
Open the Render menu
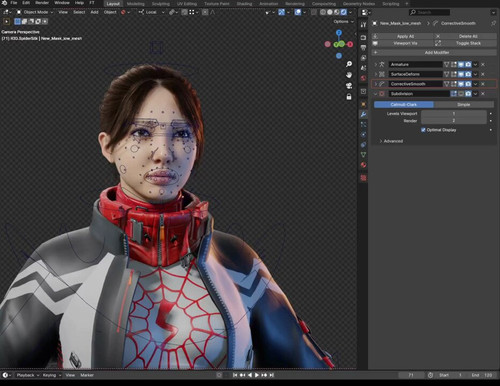coord(42,3)
